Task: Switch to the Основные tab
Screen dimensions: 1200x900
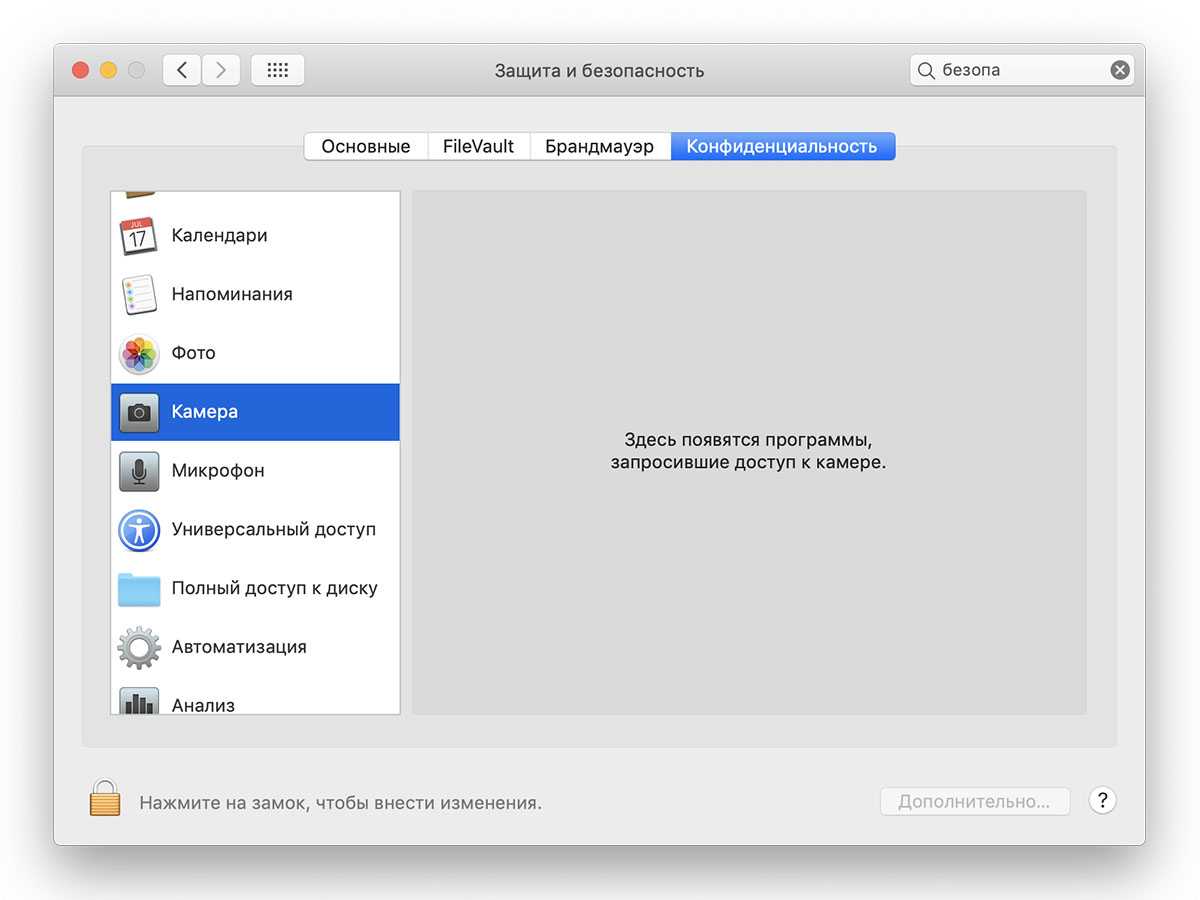Action: click(365, 146)
